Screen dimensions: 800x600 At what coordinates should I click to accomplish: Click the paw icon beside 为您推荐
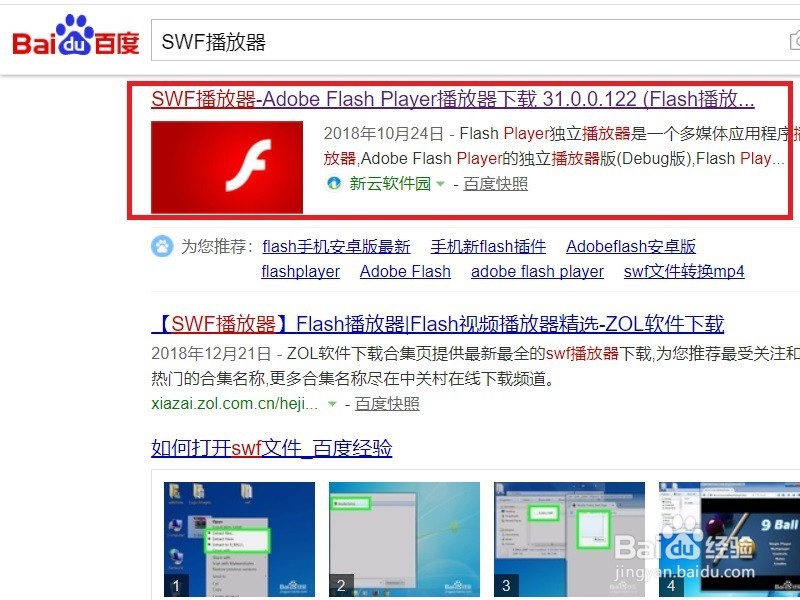point(162,246)
